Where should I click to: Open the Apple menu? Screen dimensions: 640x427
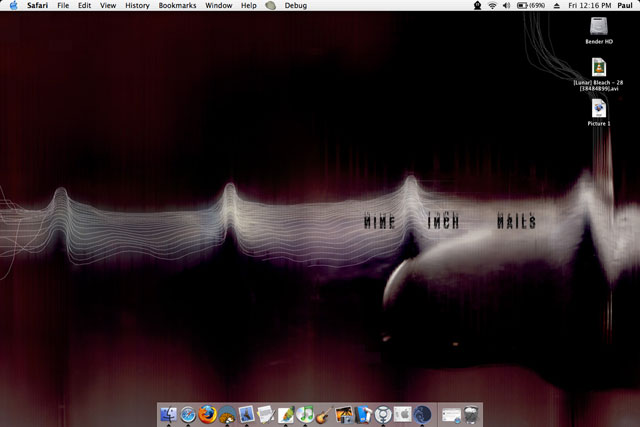click(13, 6)
